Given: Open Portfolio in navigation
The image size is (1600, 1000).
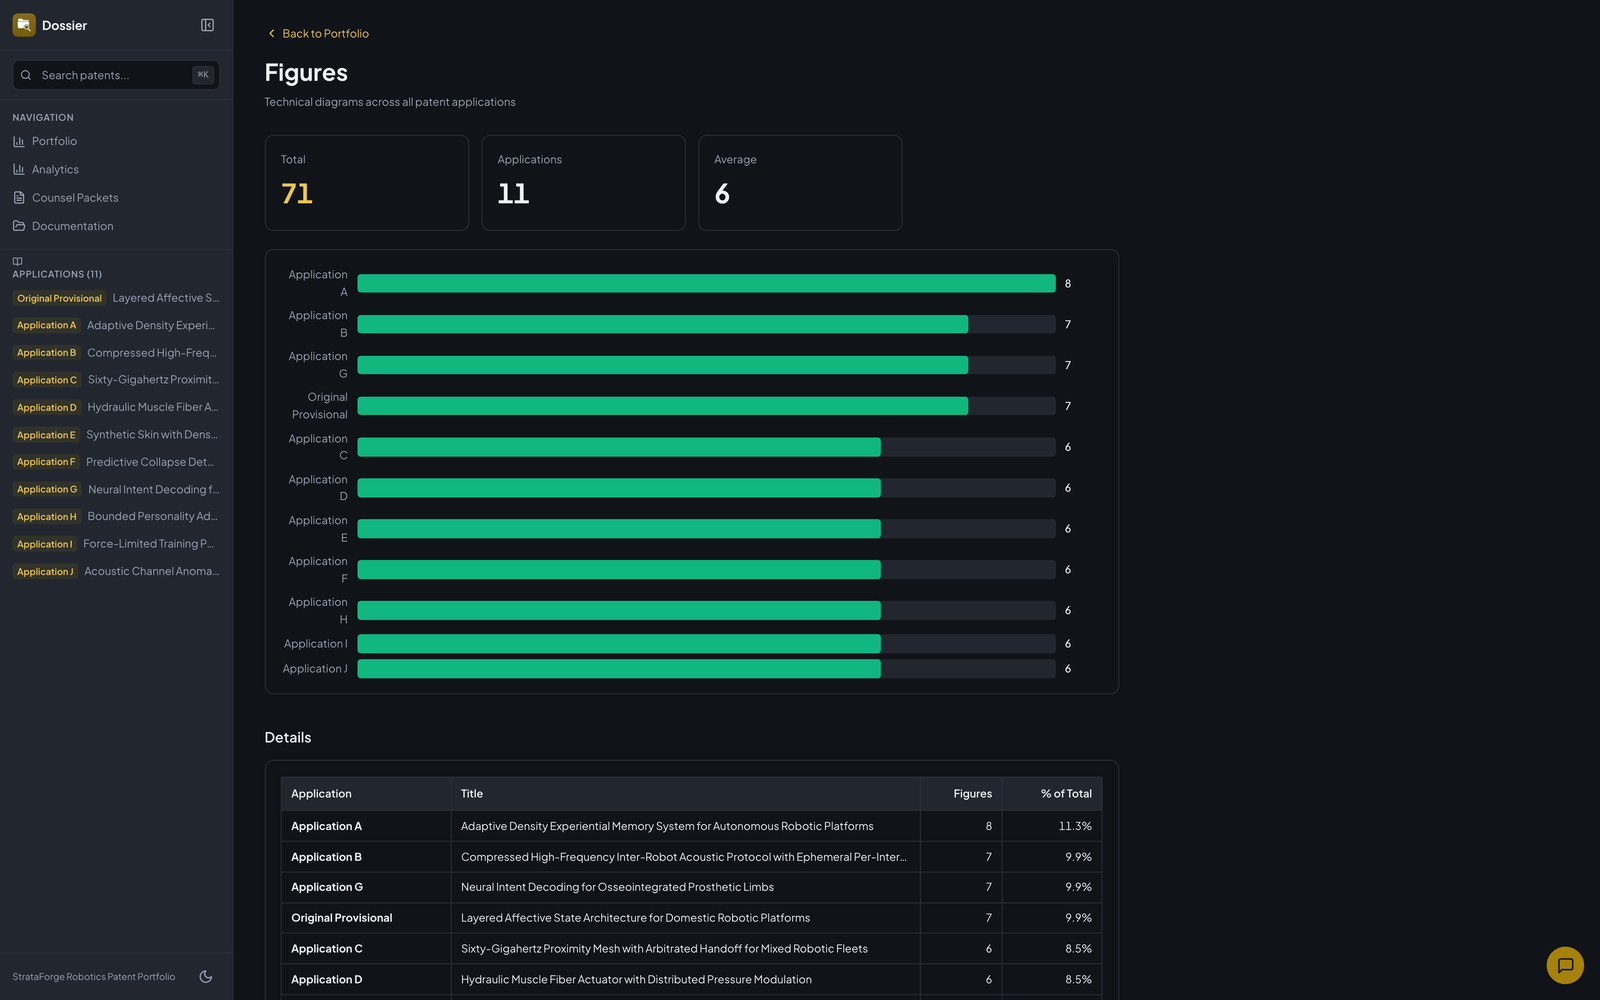Looking at the screenshot, I should (116, 141).
